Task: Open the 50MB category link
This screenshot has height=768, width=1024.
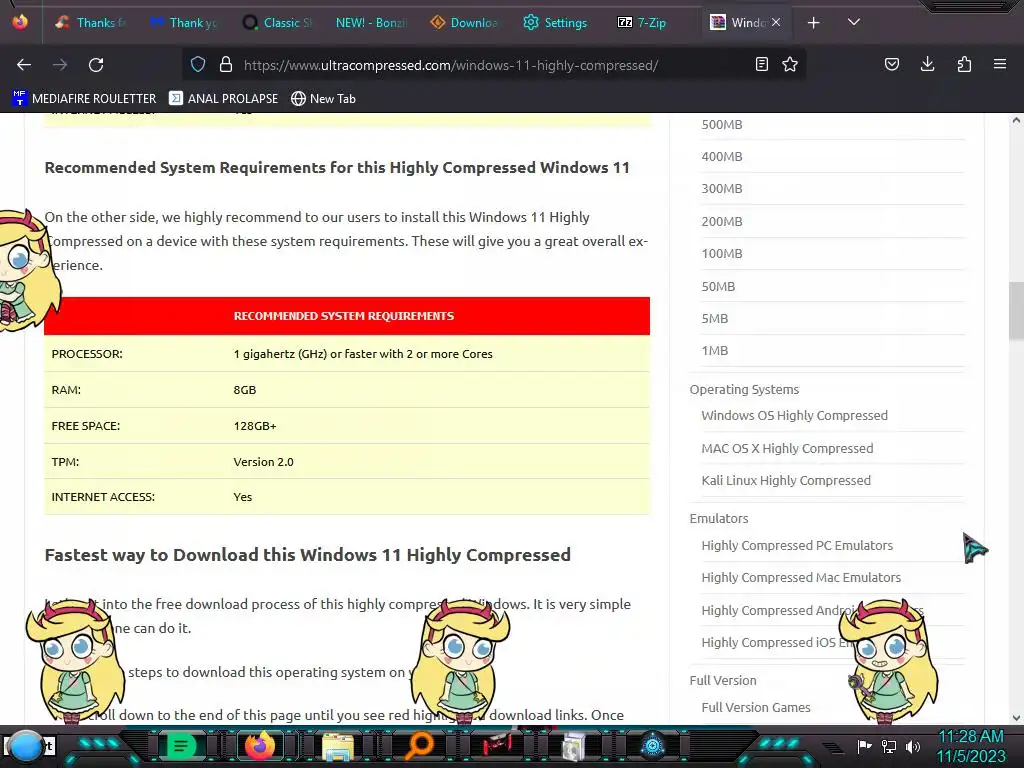Action: (718, 286)
